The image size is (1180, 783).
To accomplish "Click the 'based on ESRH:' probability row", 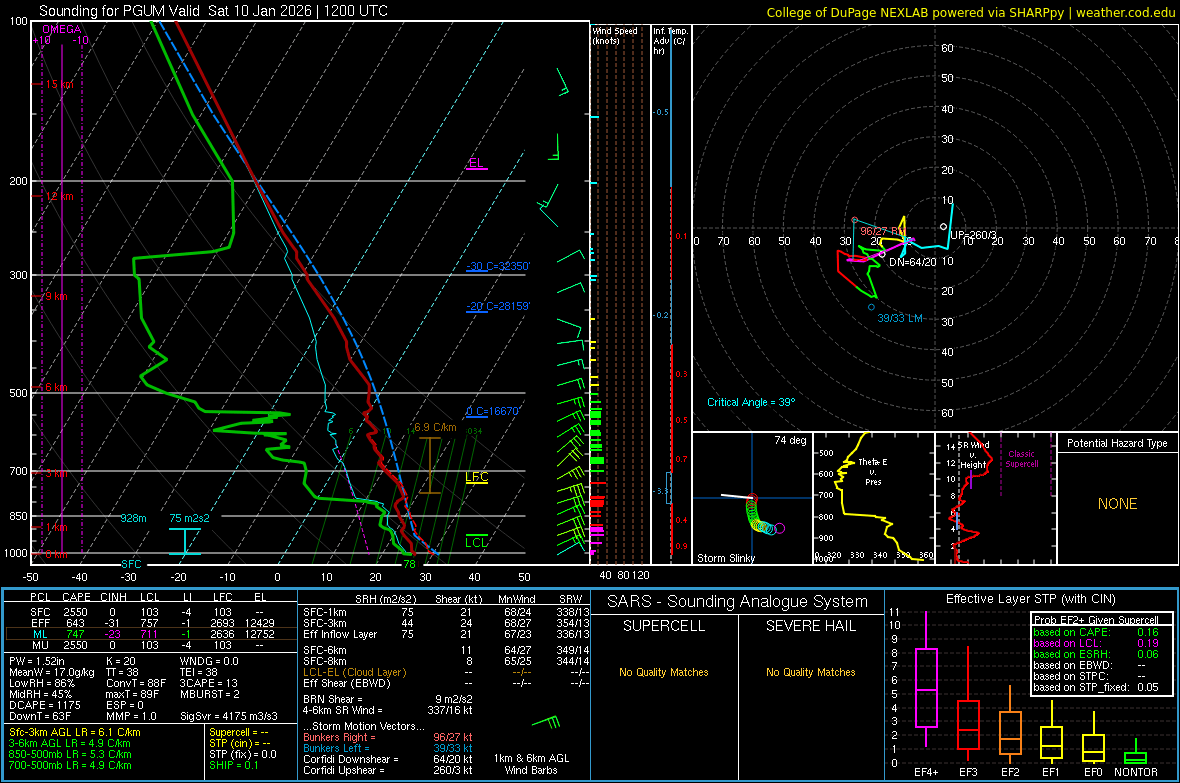I will click(1096, 654).
